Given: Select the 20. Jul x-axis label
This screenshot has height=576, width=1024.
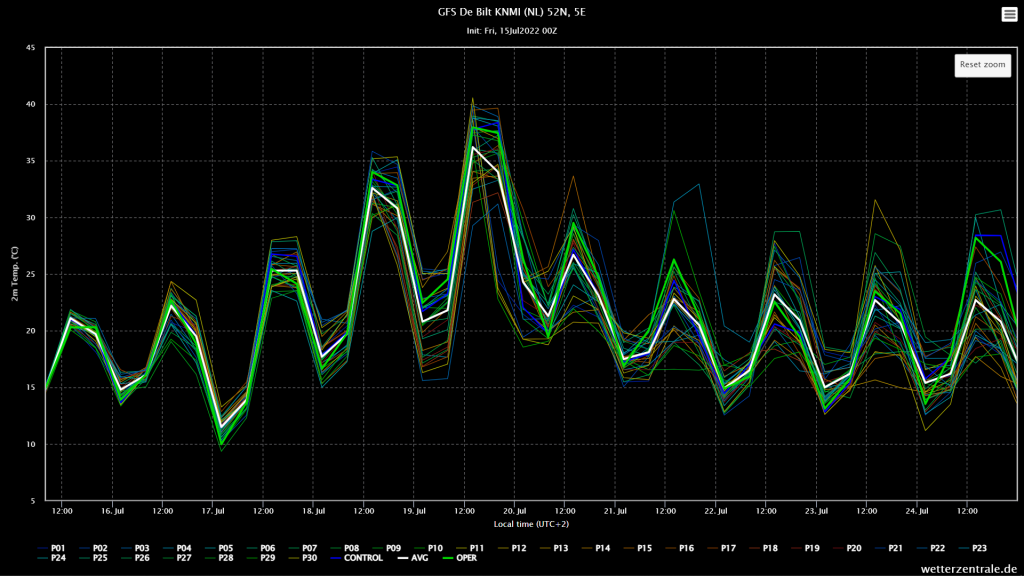Looking at the screenshot, I should click(x=515, y=511).
